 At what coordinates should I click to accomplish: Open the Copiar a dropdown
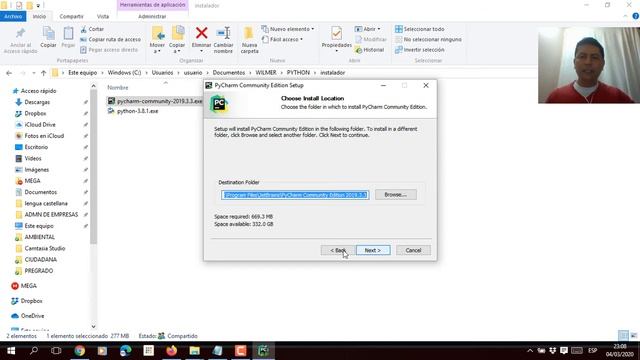(177, 40)
